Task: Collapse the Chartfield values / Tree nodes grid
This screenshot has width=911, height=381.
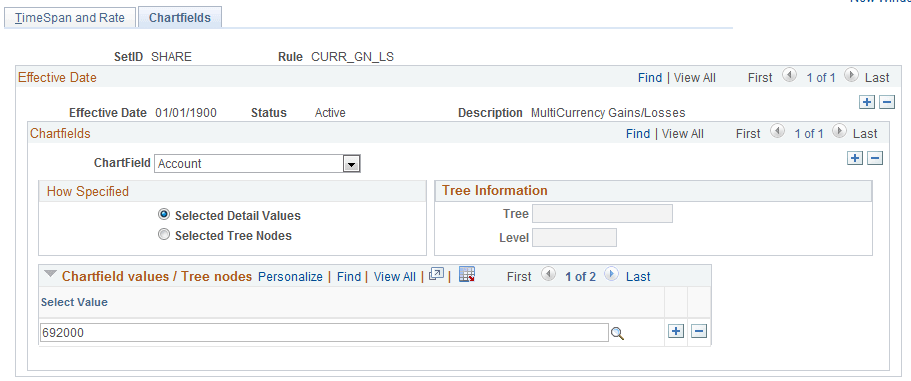Action: click(x=51, y=275)
